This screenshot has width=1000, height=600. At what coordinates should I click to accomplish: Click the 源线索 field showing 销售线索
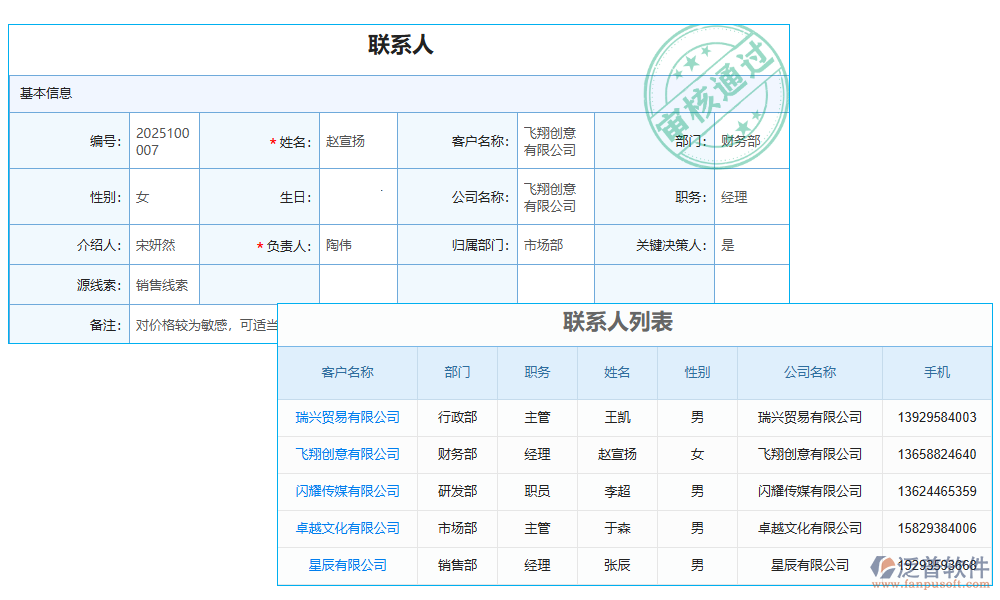tap(163, 284)
